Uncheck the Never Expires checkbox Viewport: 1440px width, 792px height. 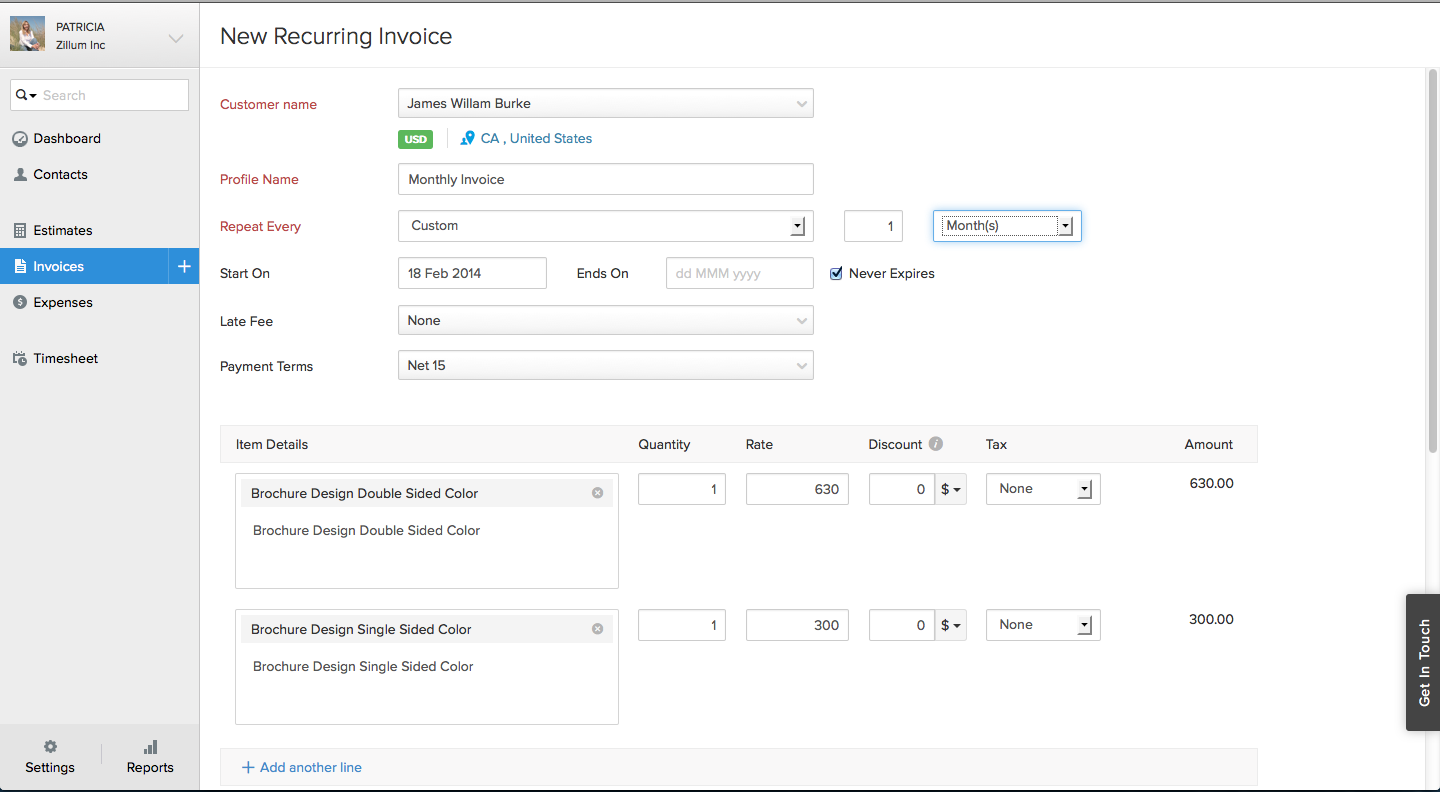coord(836,273)
